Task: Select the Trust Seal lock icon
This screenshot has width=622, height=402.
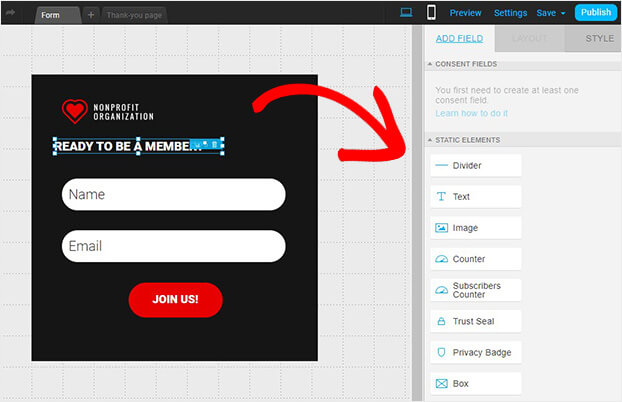Action: (x=441, y=321)
